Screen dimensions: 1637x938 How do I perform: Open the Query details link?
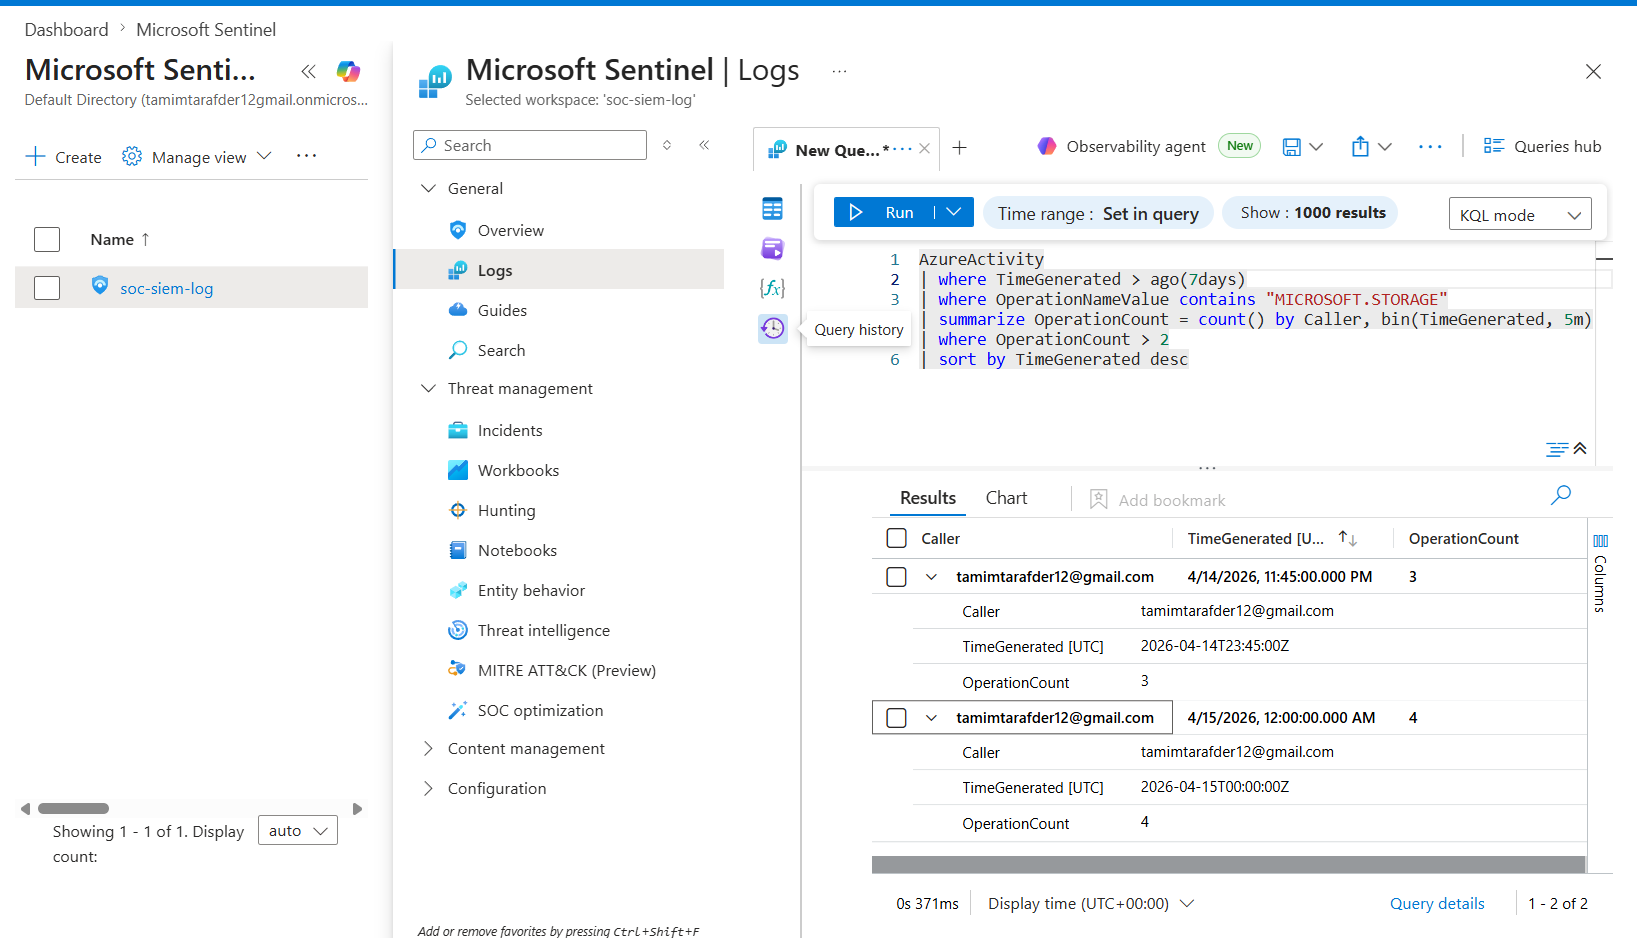click(x=1437, y=904)
